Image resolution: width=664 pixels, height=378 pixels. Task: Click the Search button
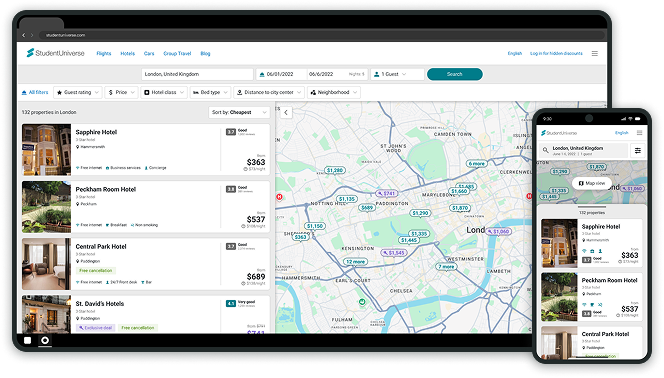click(455, 74)
